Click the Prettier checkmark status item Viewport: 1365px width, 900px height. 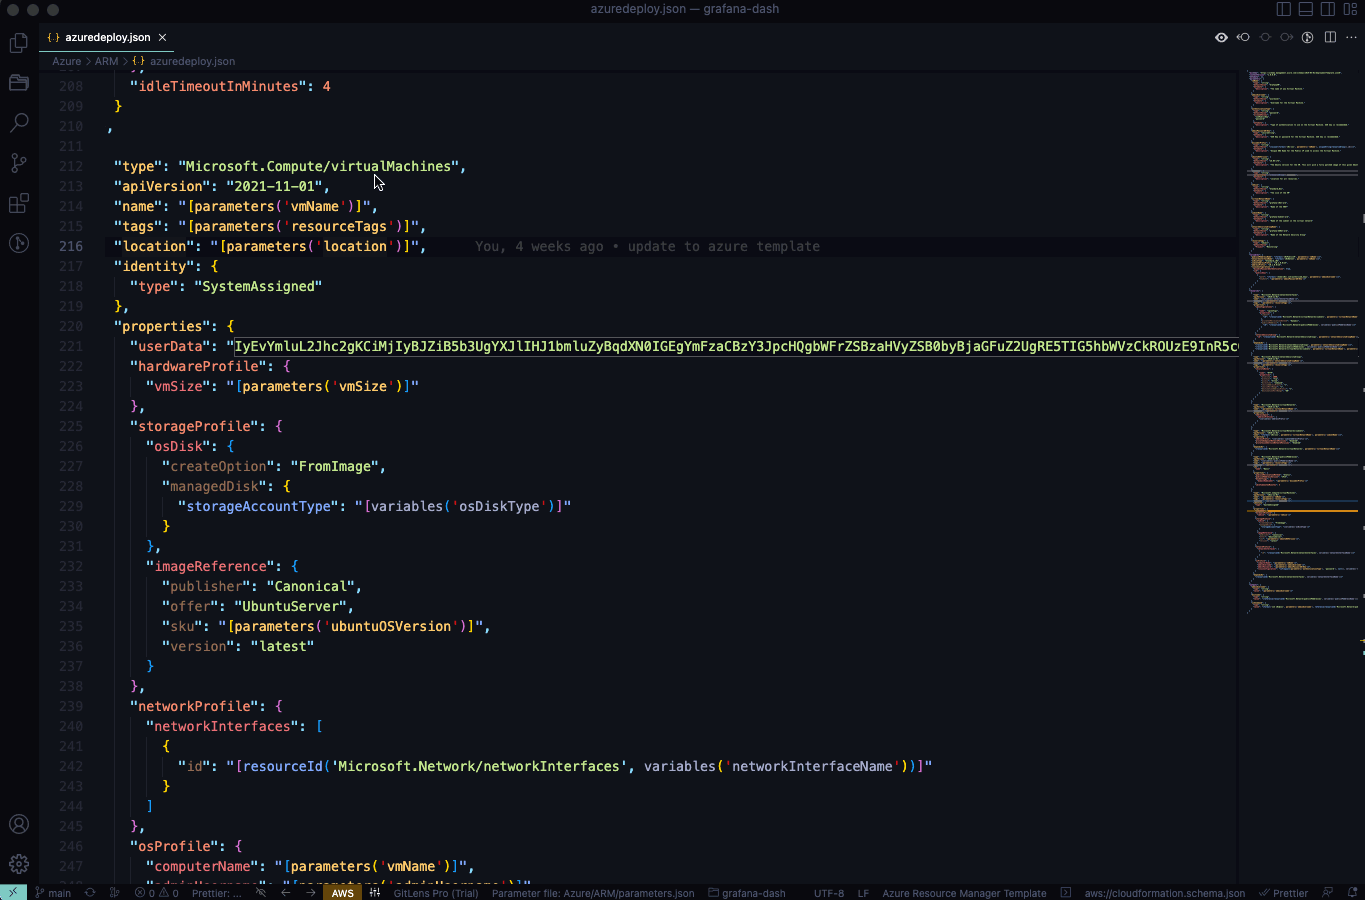[x=1284, y=892]
